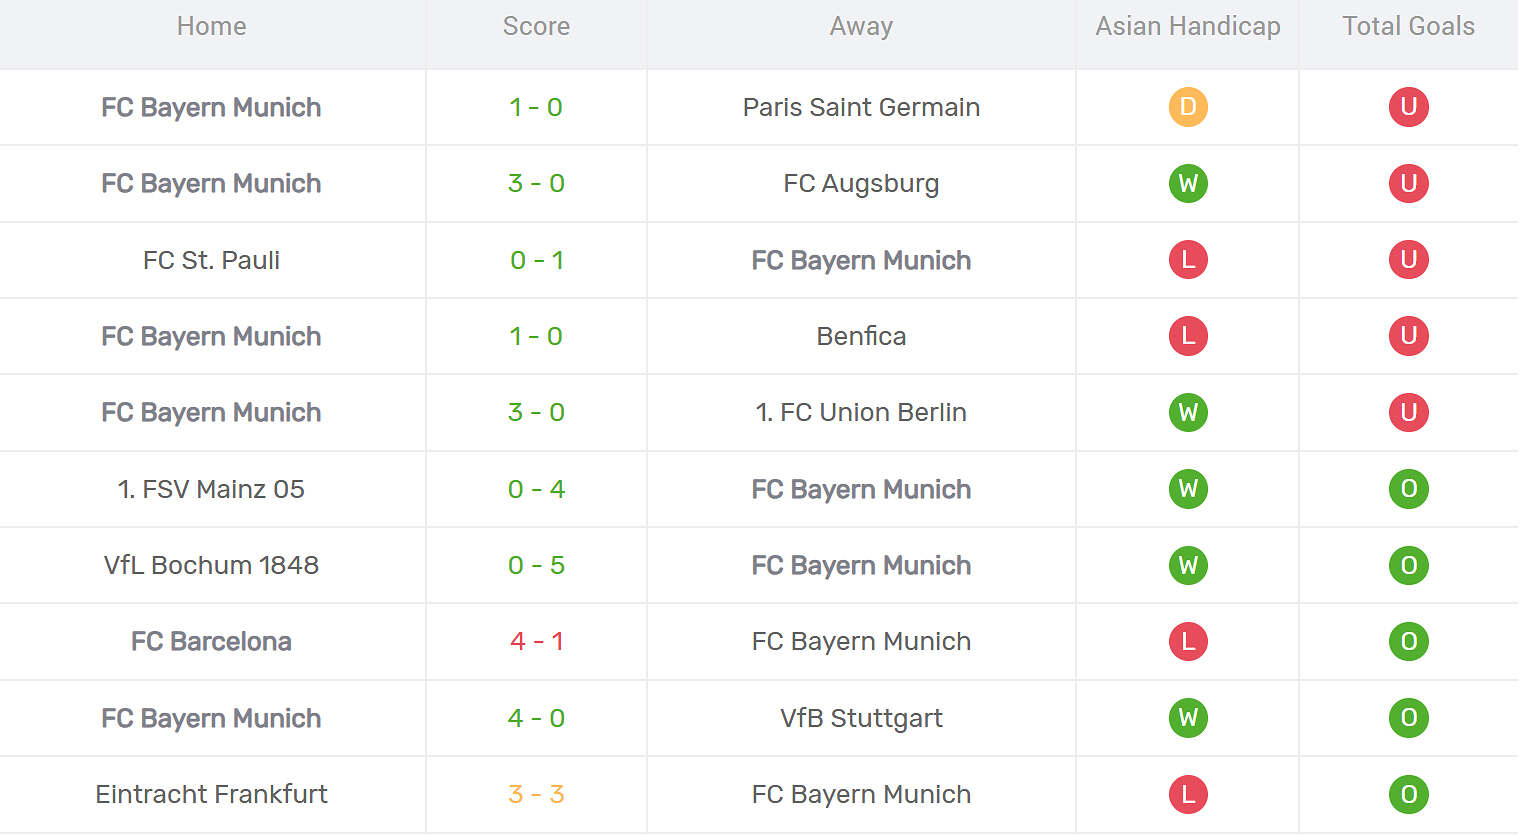Viewport: 1521px width, 835px height.
Task: Click the 4 - 1 score of Barcelona match
Action: click(x=536, y=642)
